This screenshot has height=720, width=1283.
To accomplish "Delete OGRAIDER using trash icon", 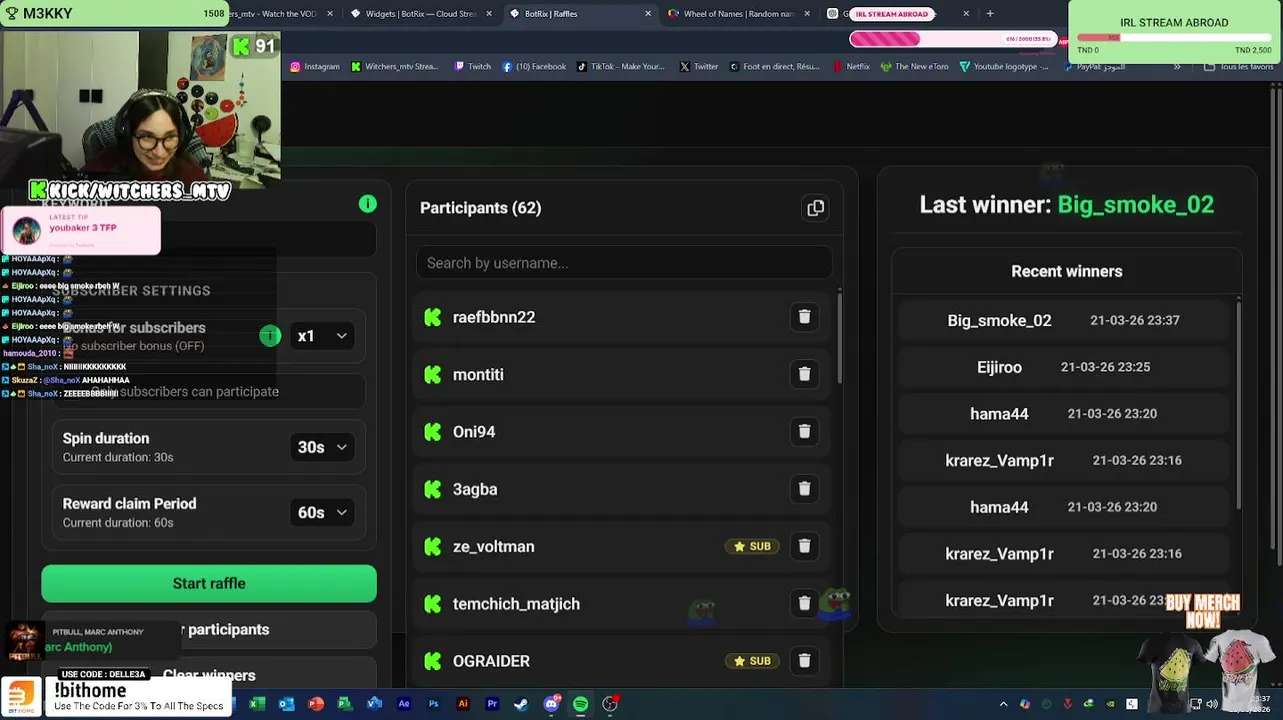I will [804, 661].
